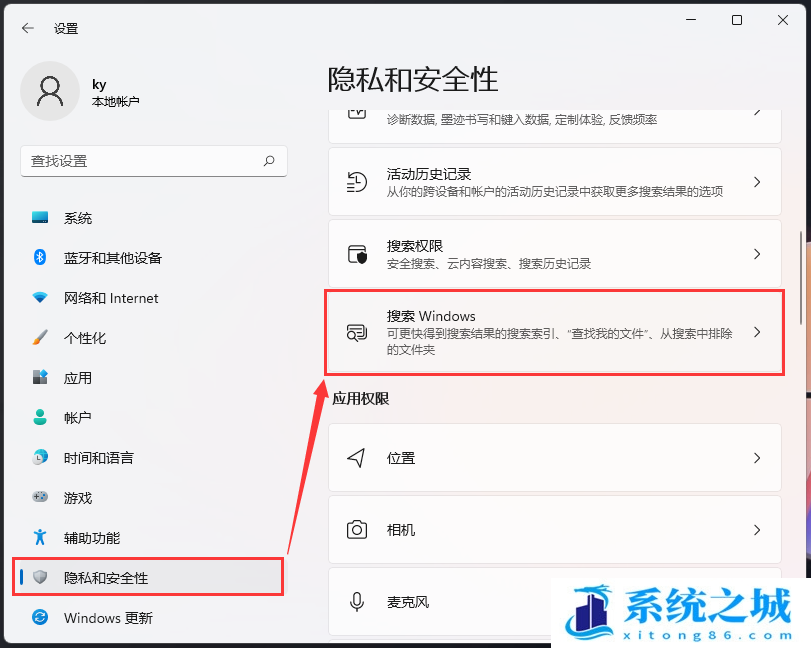Expand the 位置 chevron
The width and height of the screenshot is (811, 648).
pyautogui.click(x=757, y=458)
